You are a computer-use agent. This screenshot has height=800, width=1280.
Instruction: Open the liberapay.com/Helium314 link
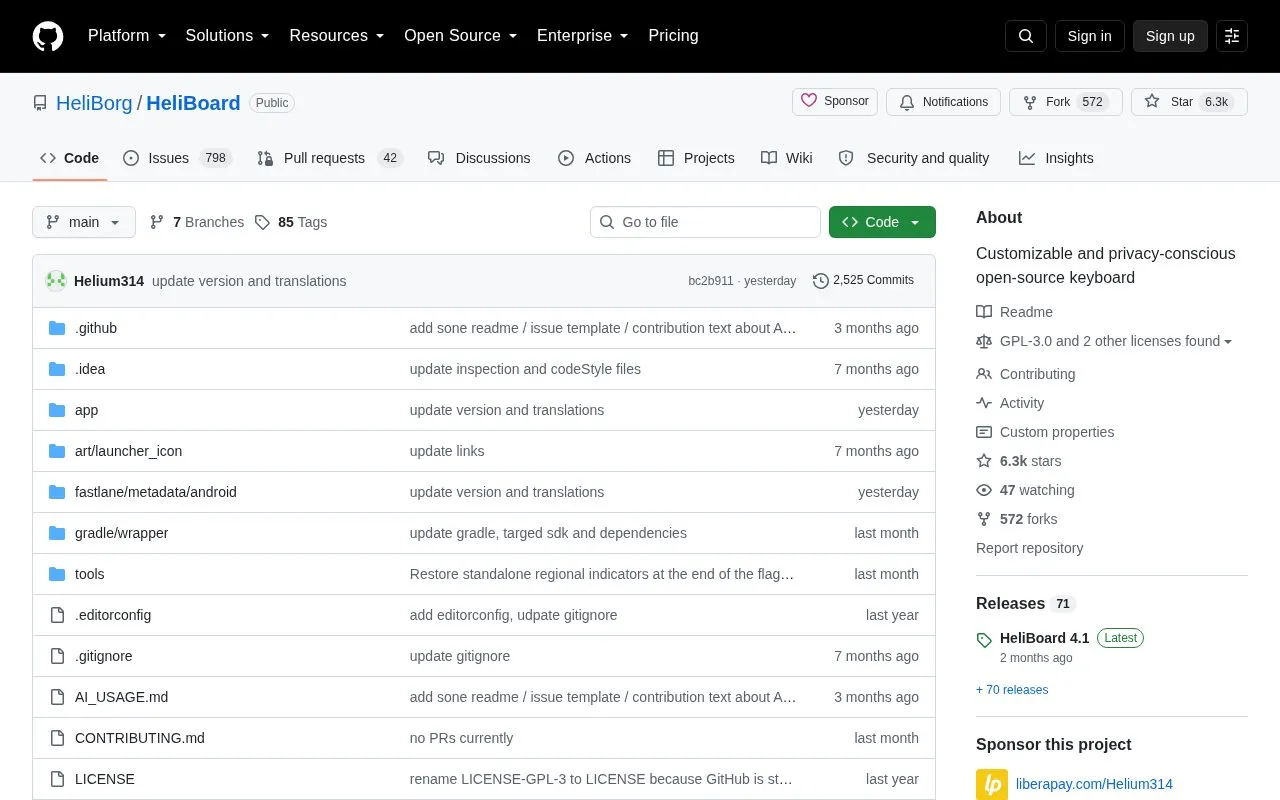coord(1094,784)
